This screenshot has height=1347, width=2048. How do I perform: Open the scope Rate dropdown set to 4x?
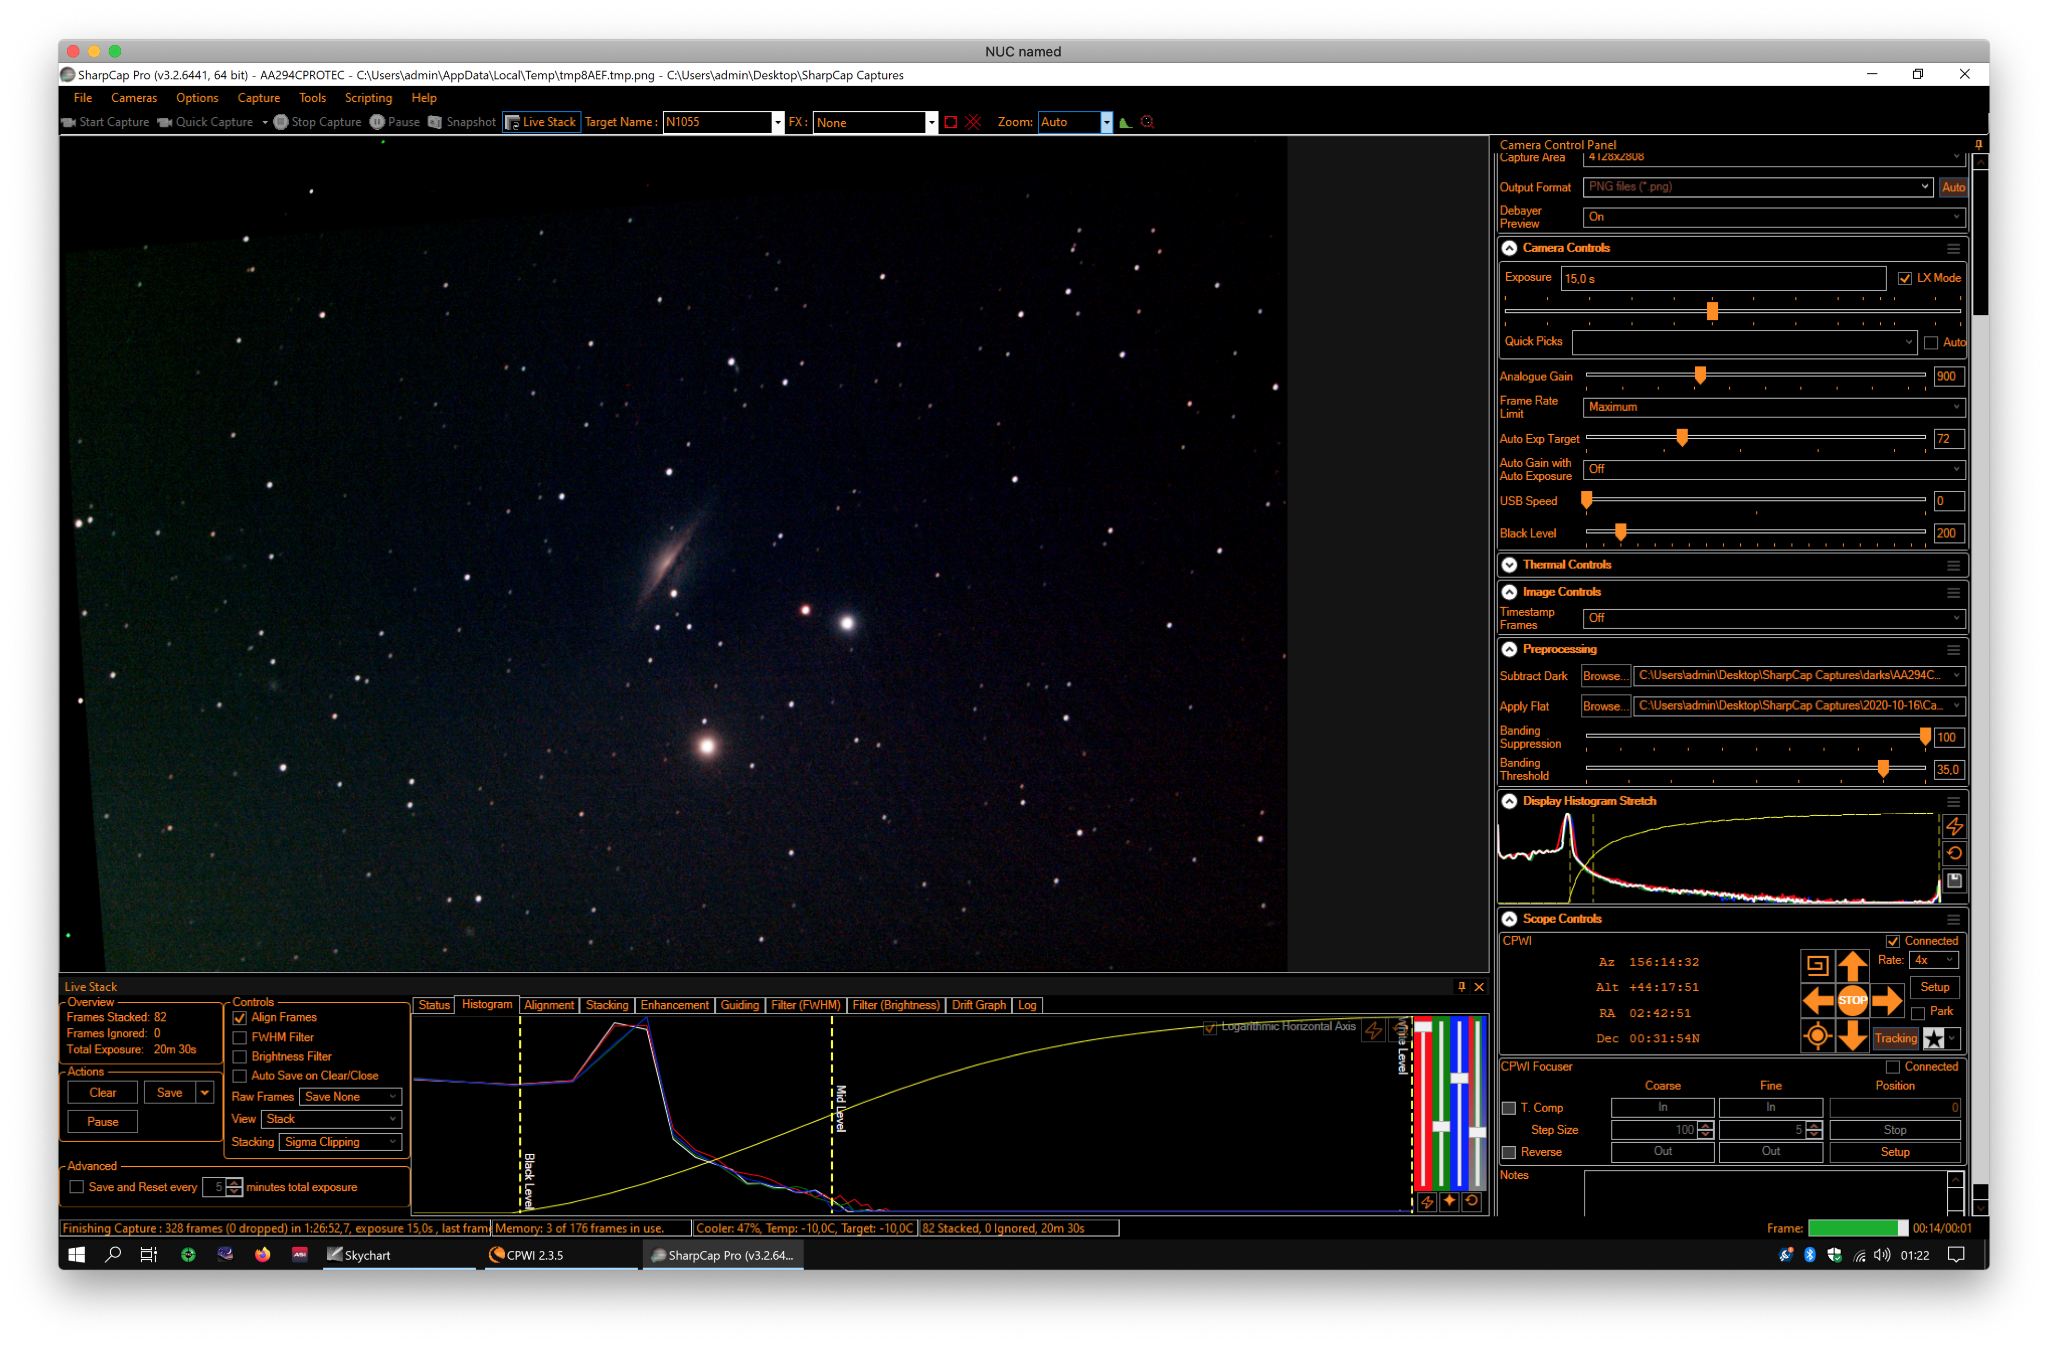[x=1934, y=960]
